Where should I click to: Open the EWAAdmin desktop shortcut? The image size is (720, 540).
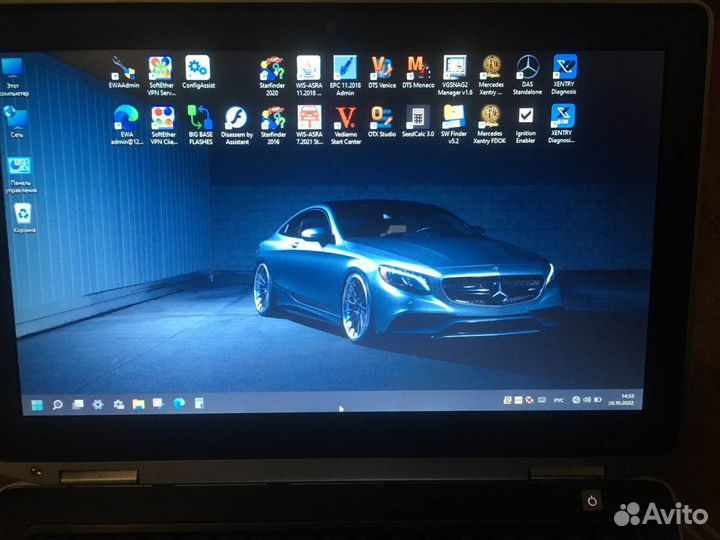pos(124,72)
